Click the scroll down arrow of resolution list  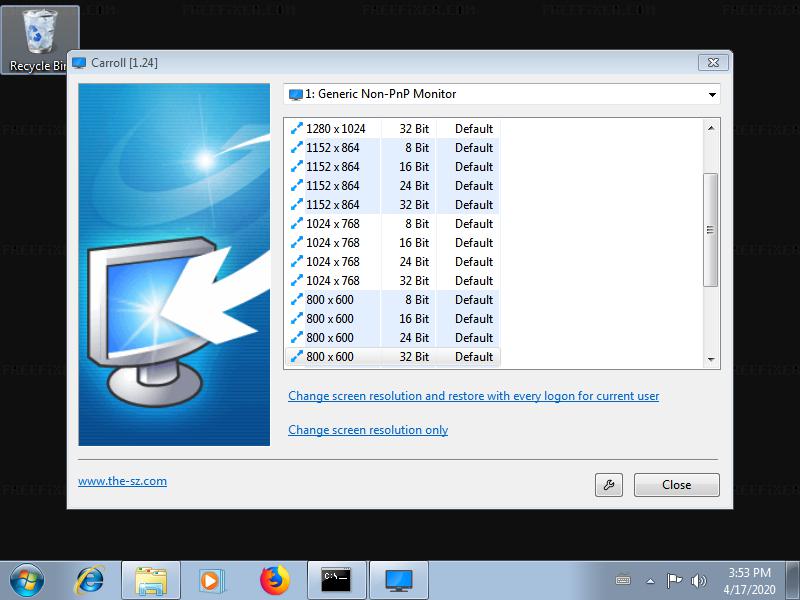(711, 360)
